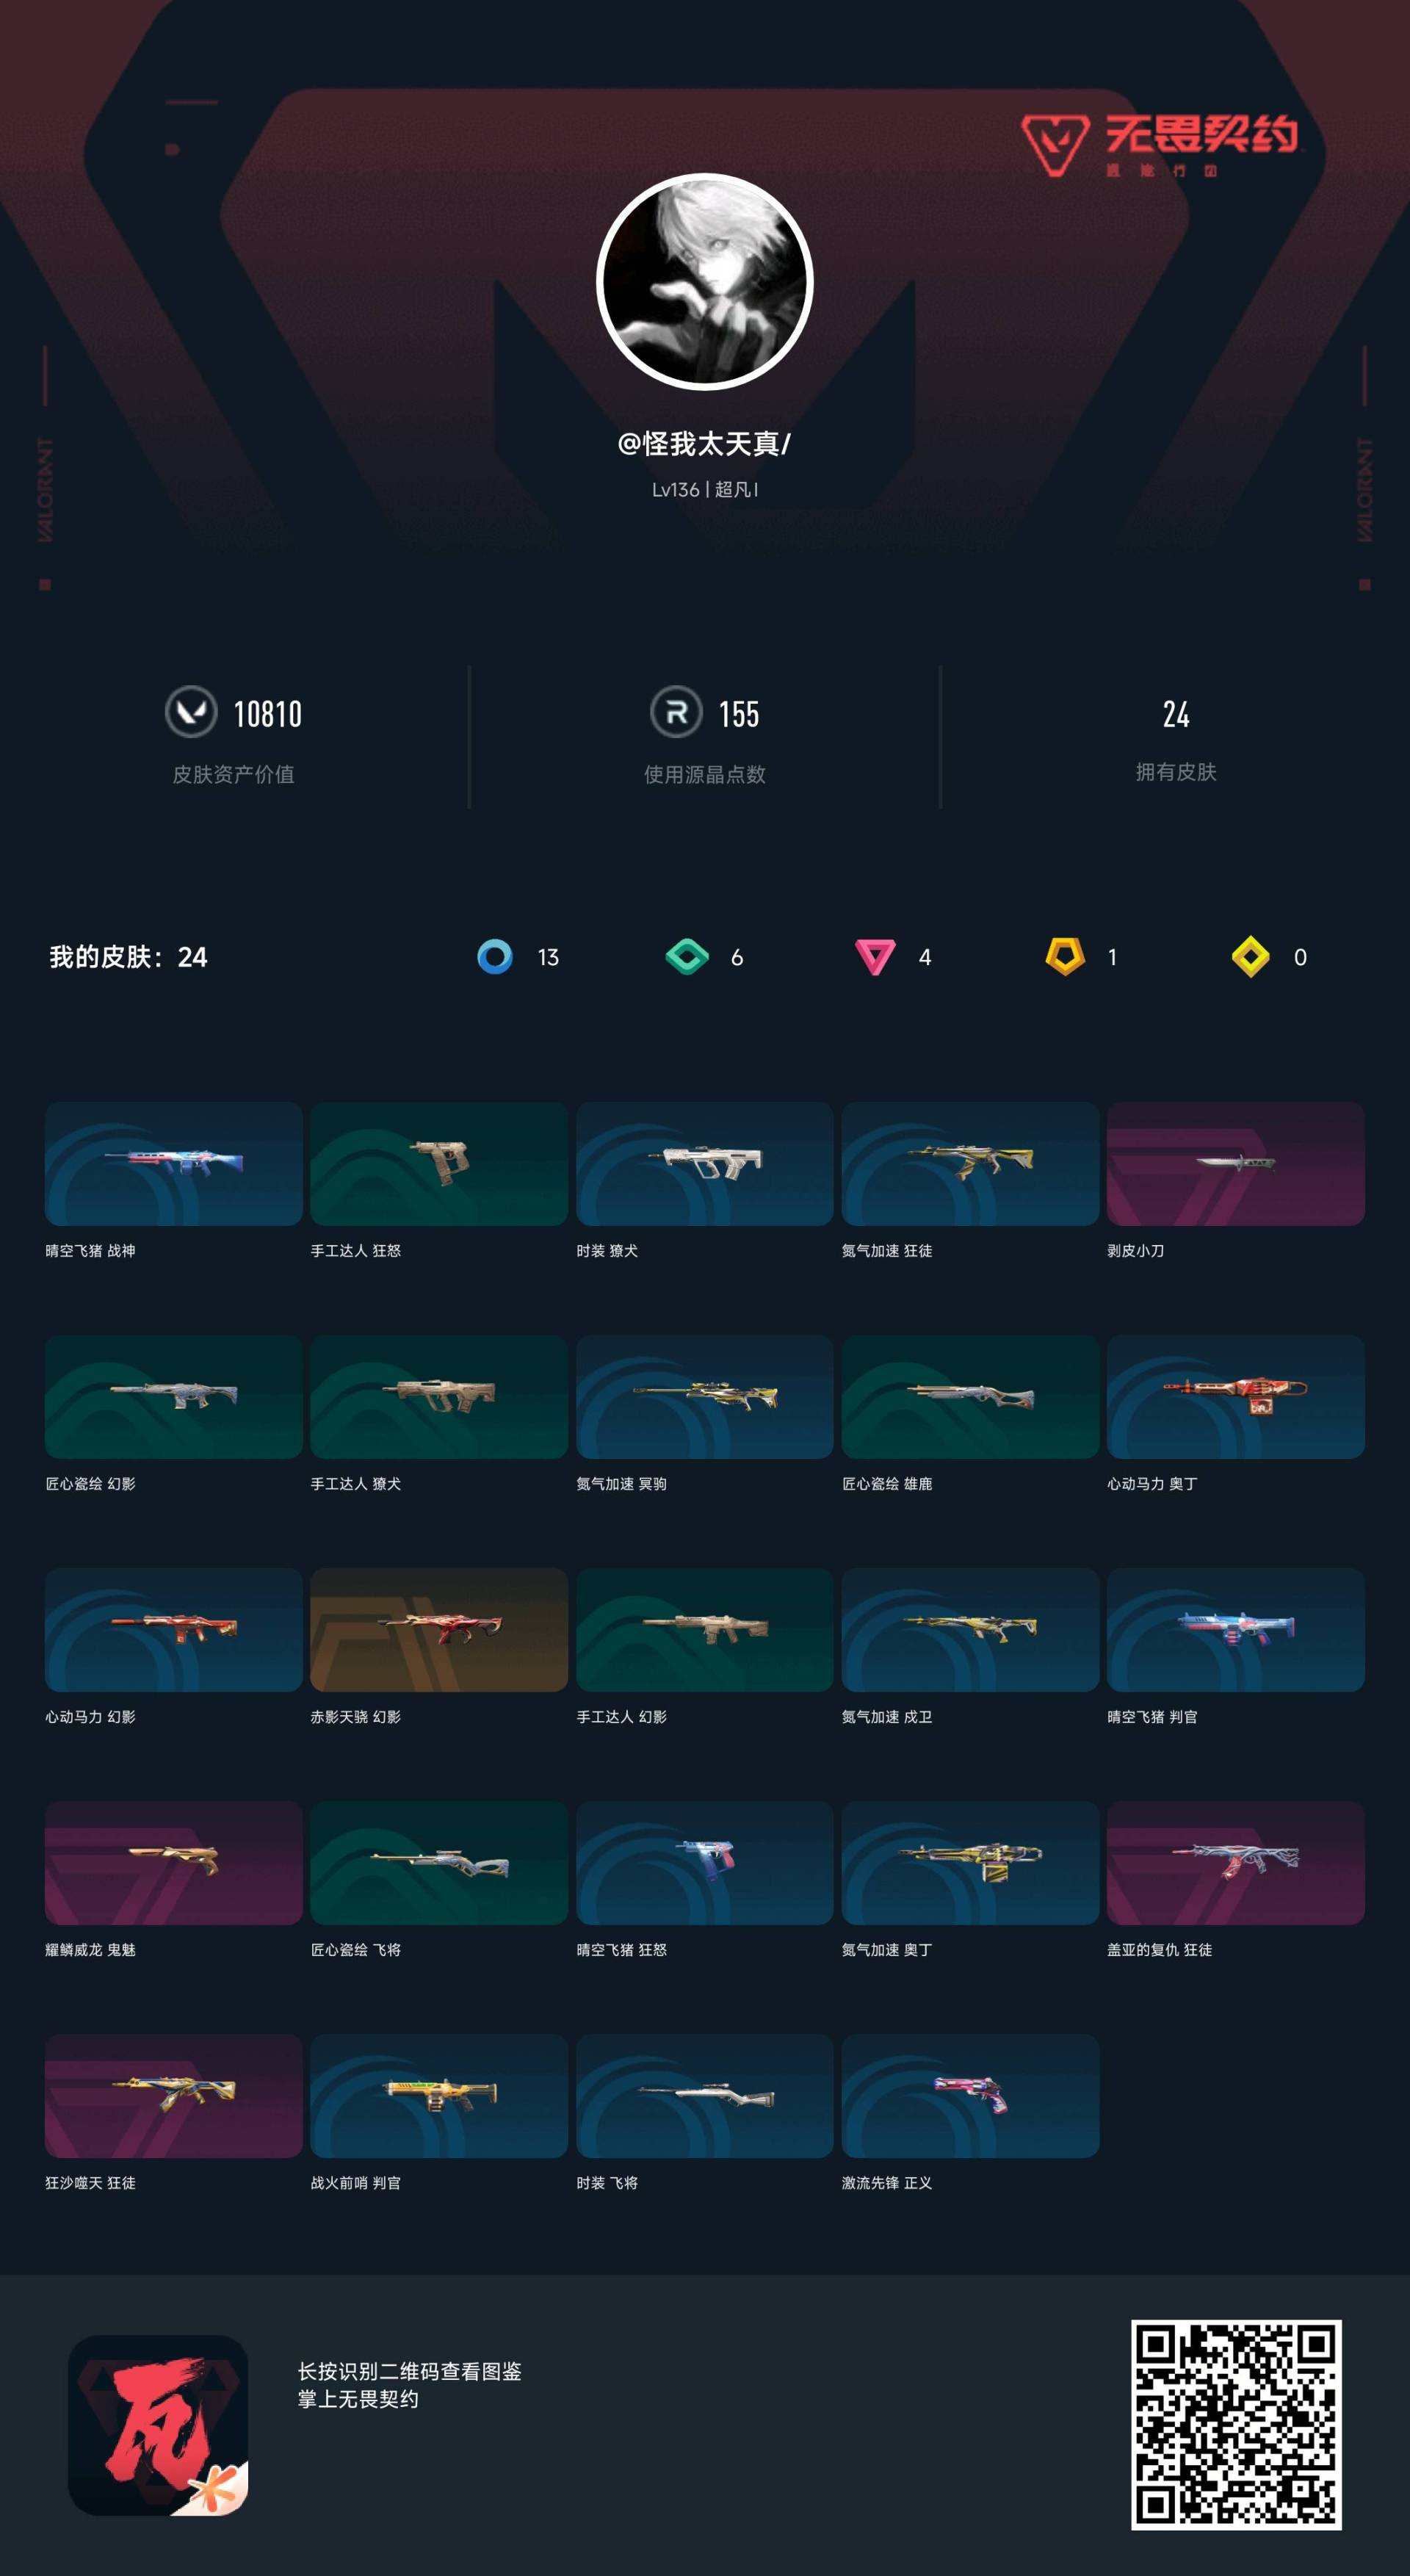
Task: Click the blue circle rarity tier icon
Action: click(x=495, y=957)
